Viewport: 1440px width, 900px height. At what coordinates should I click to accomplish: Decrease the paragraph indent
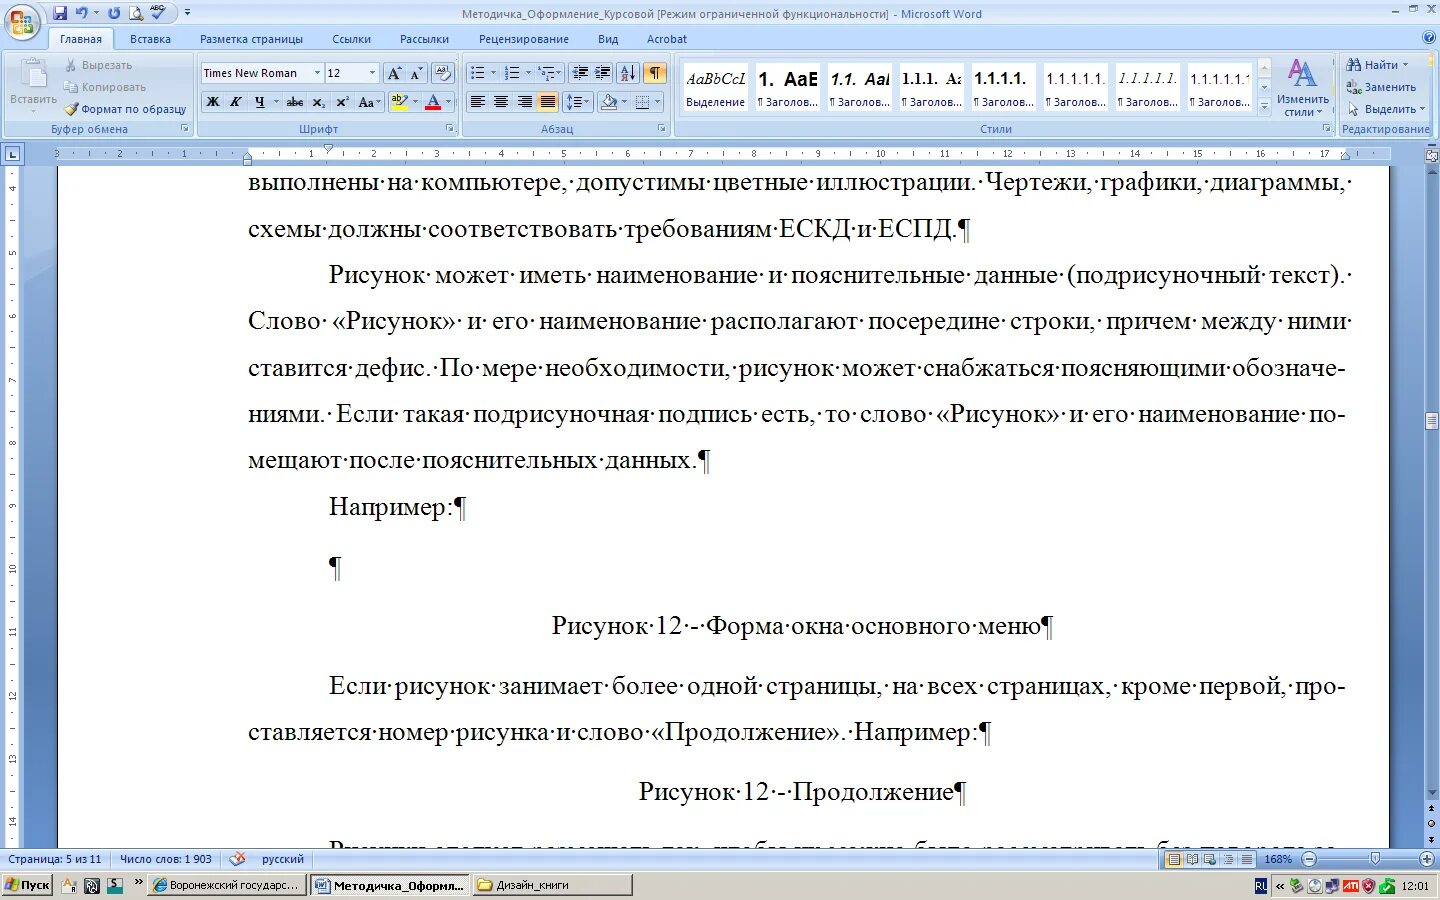(x=580, y=73)
